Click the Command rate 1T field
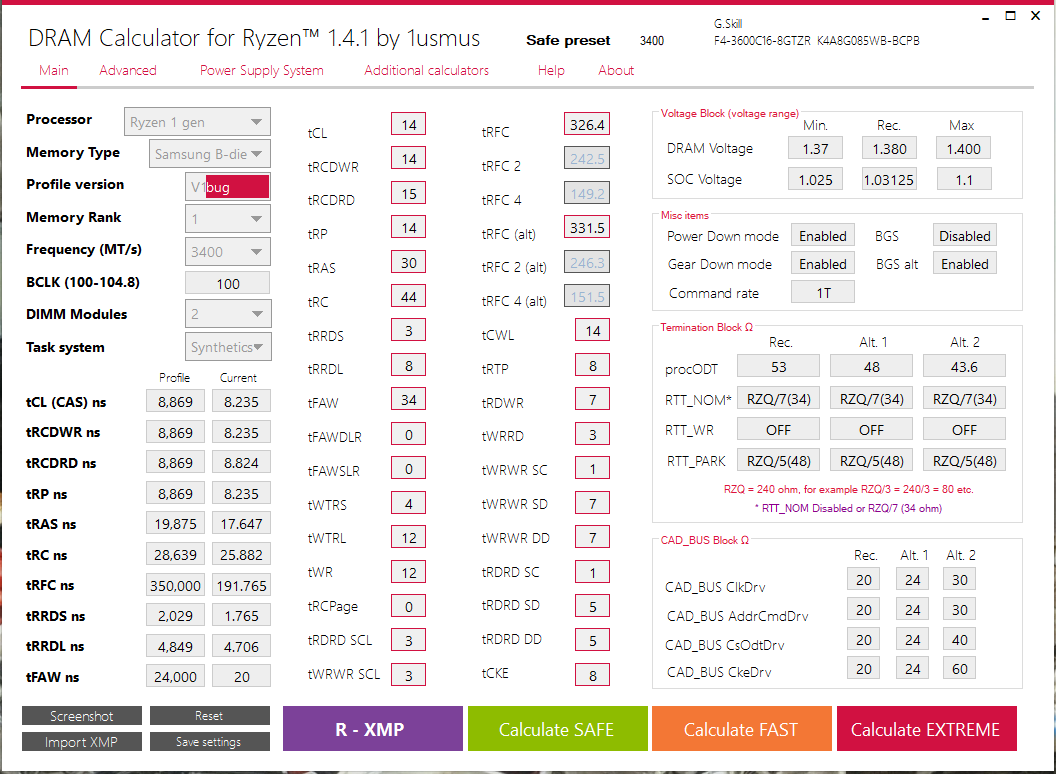 822,292
